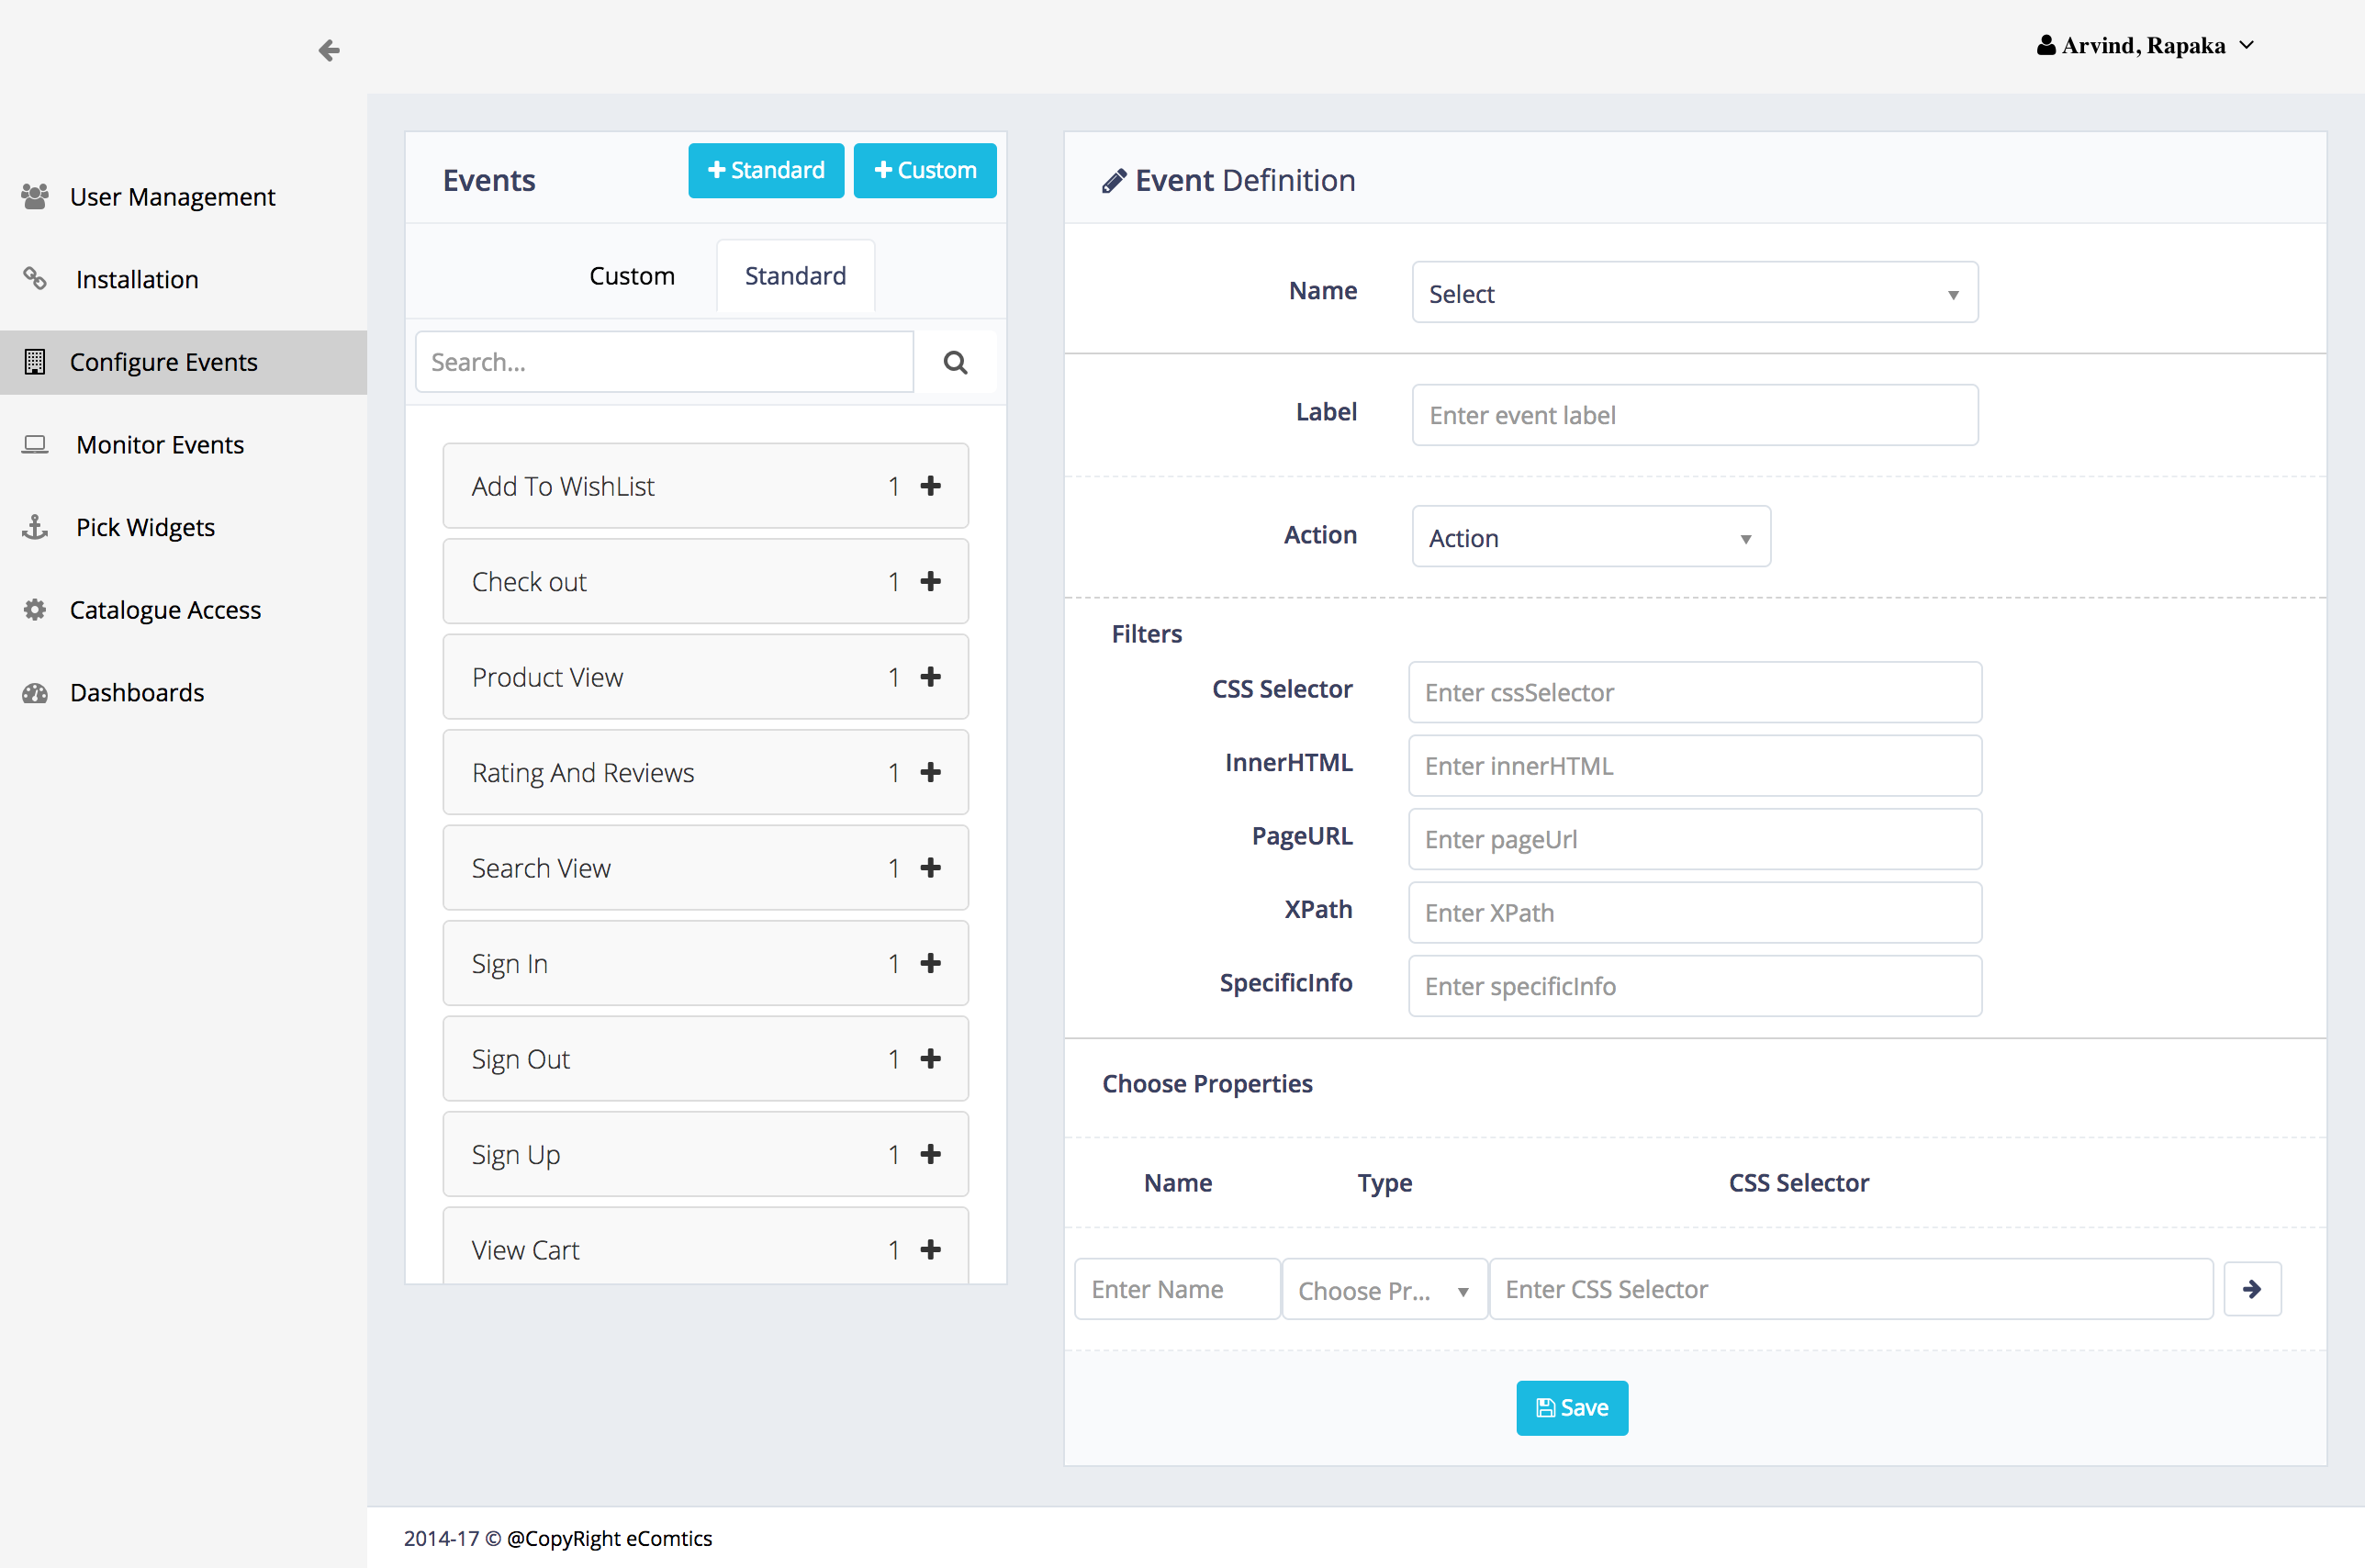Click the Event Definition pencil icon
The width and height of the screenshot is (2365, 1568).
1113,181
